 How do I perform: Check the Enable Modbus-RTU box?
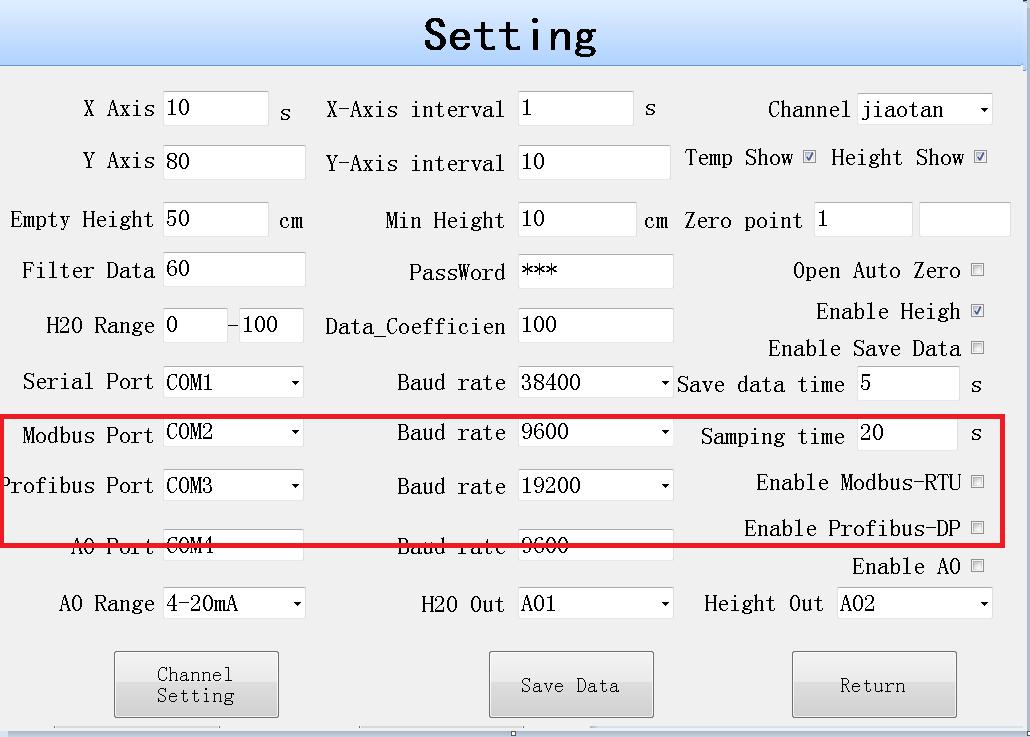coord(978,482)
